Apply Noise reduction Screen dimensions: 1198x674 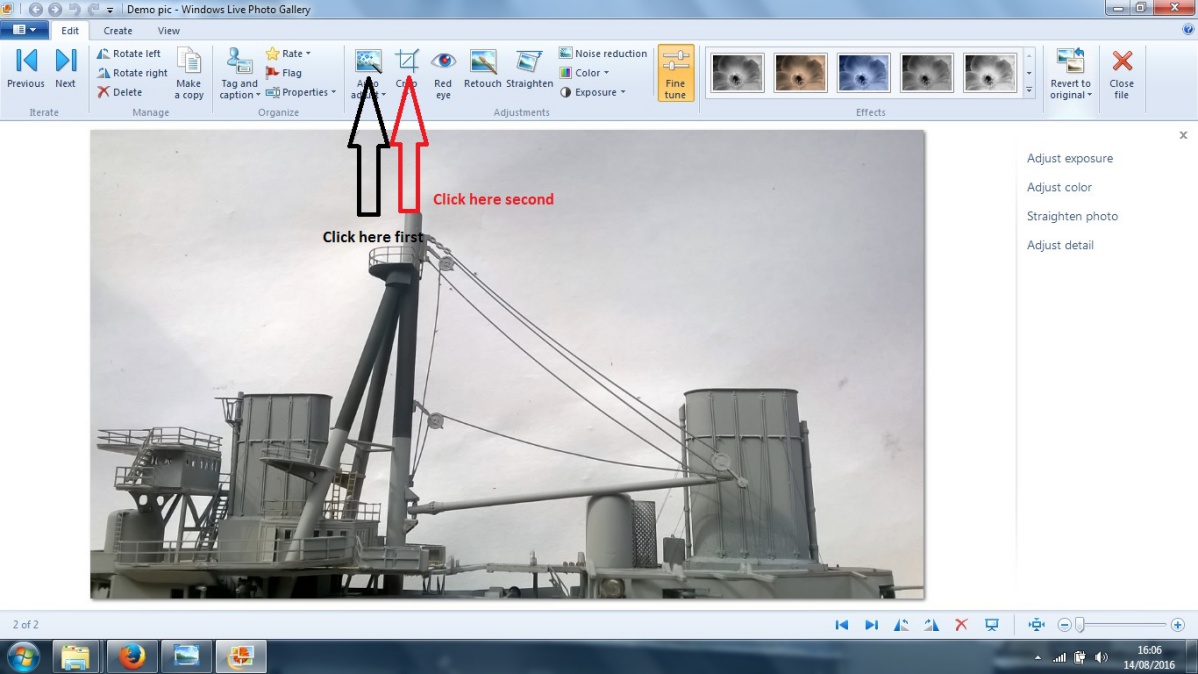603,53
